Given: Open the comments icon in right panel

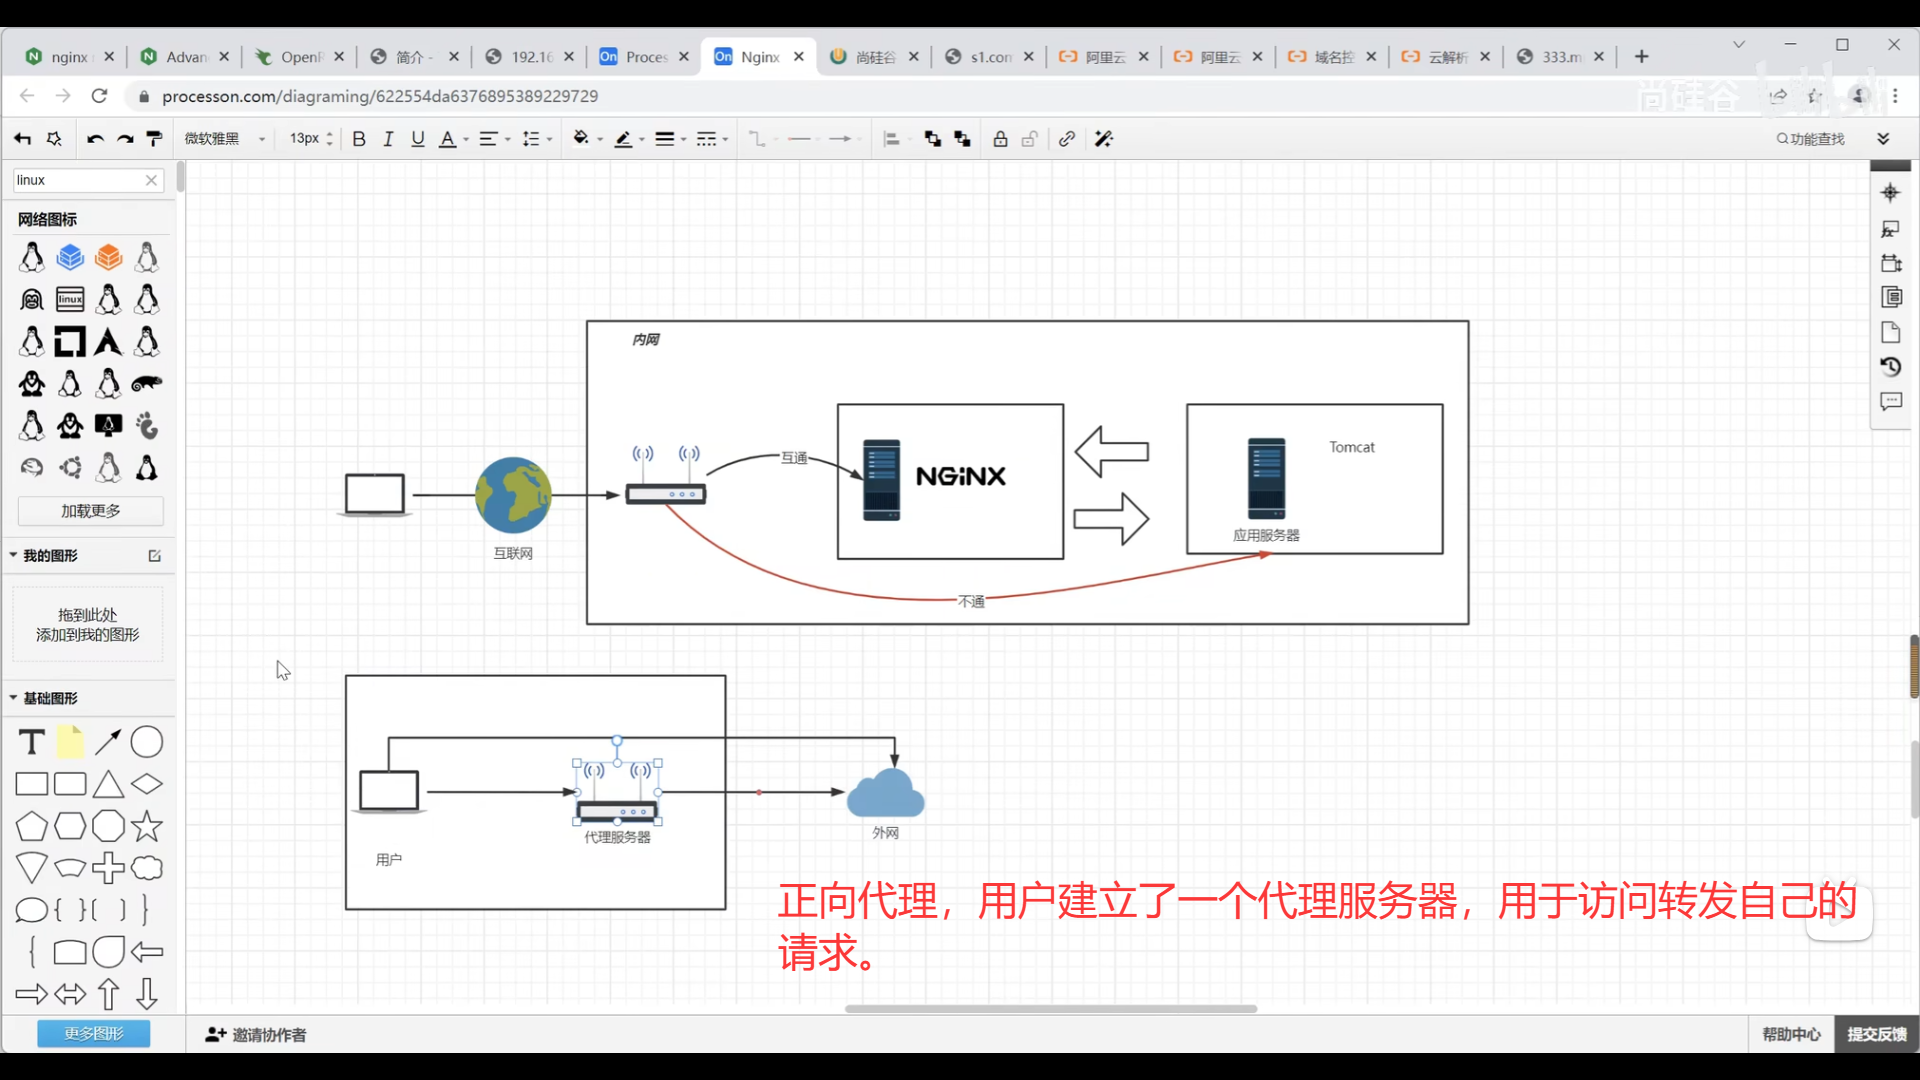Looking at the screenshot, I should tap(1890, 402).
